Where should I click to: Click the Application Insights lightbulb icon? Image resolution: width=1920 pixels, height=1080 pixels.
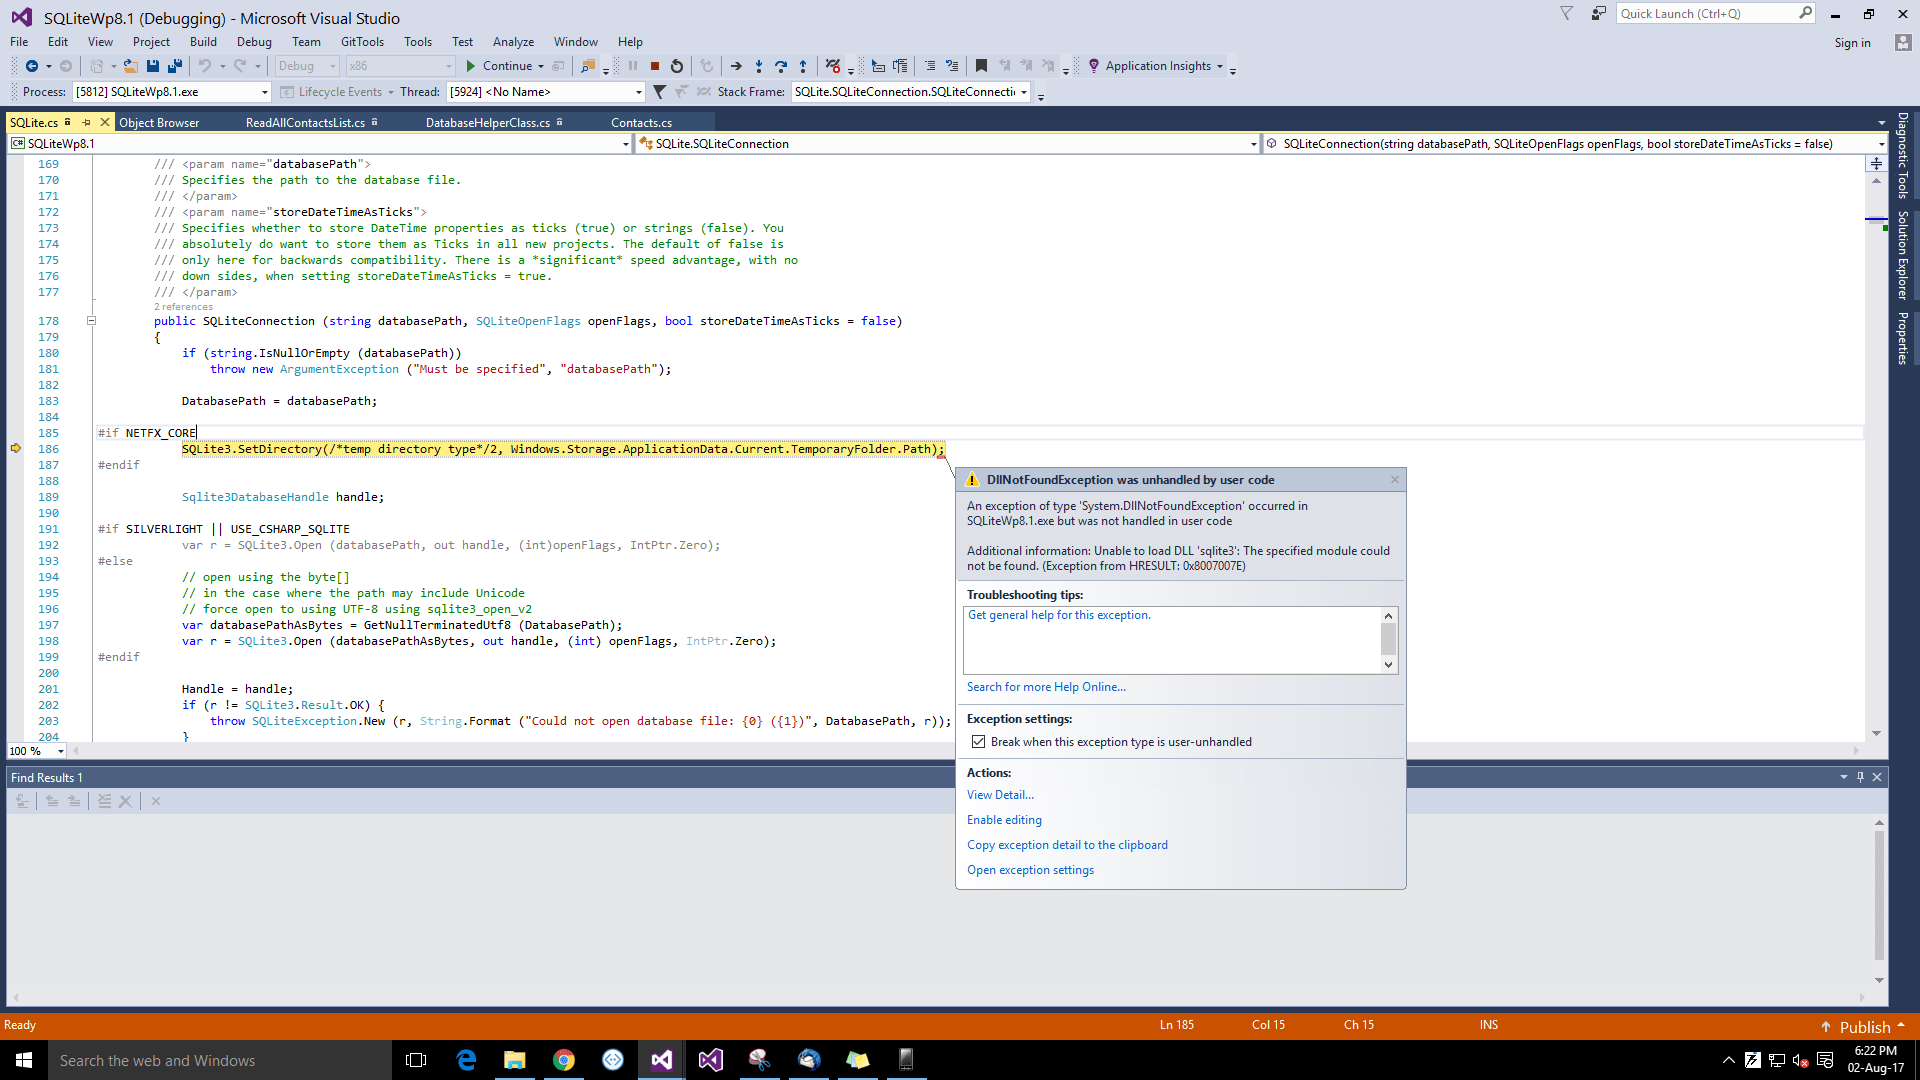[1094, 66]
